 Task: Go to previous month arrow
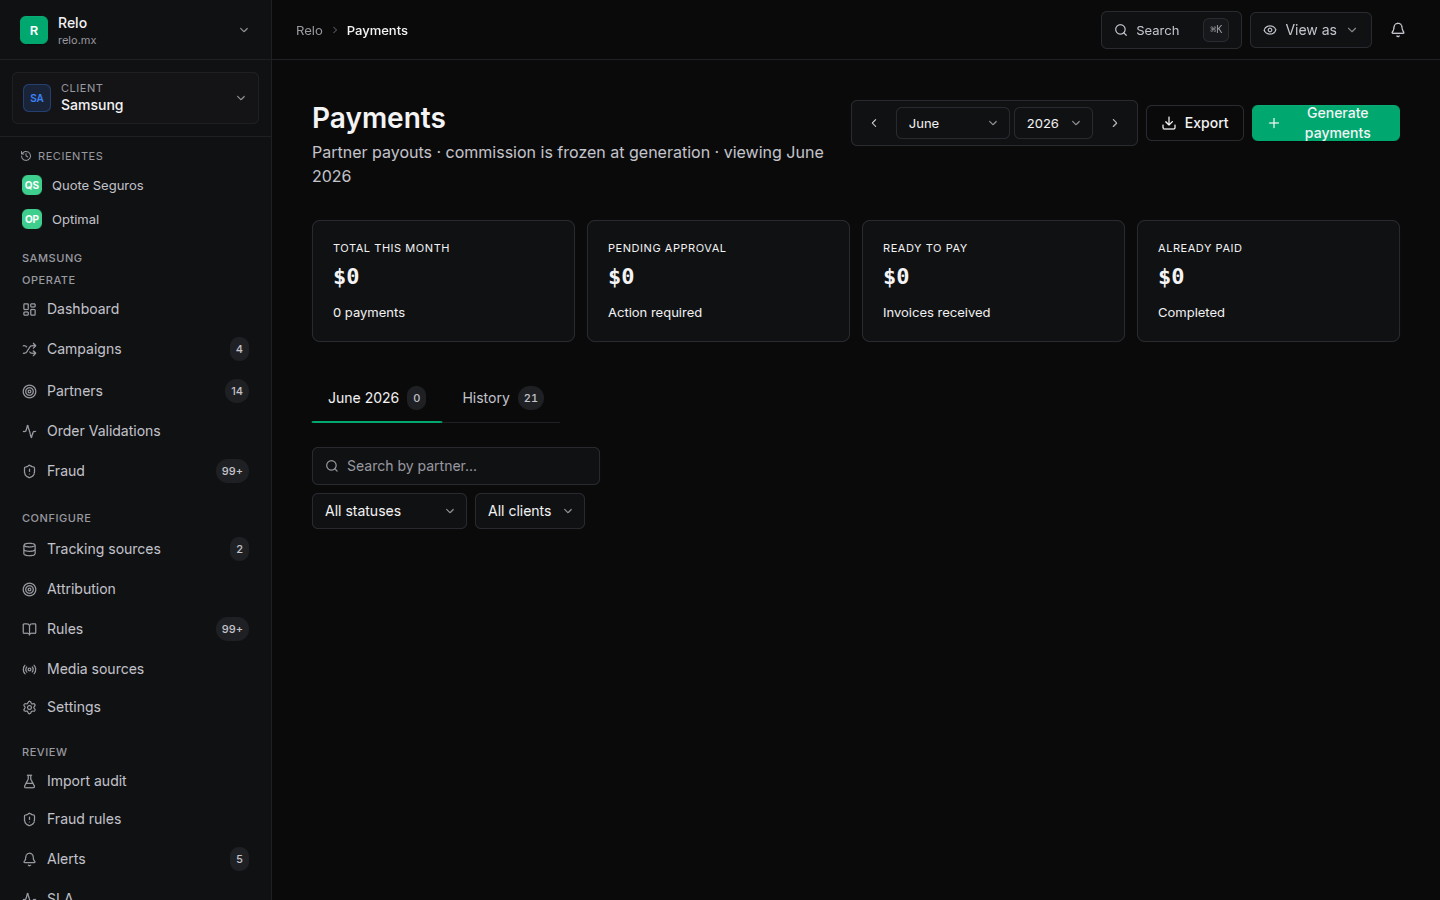[x=874, y=123]
